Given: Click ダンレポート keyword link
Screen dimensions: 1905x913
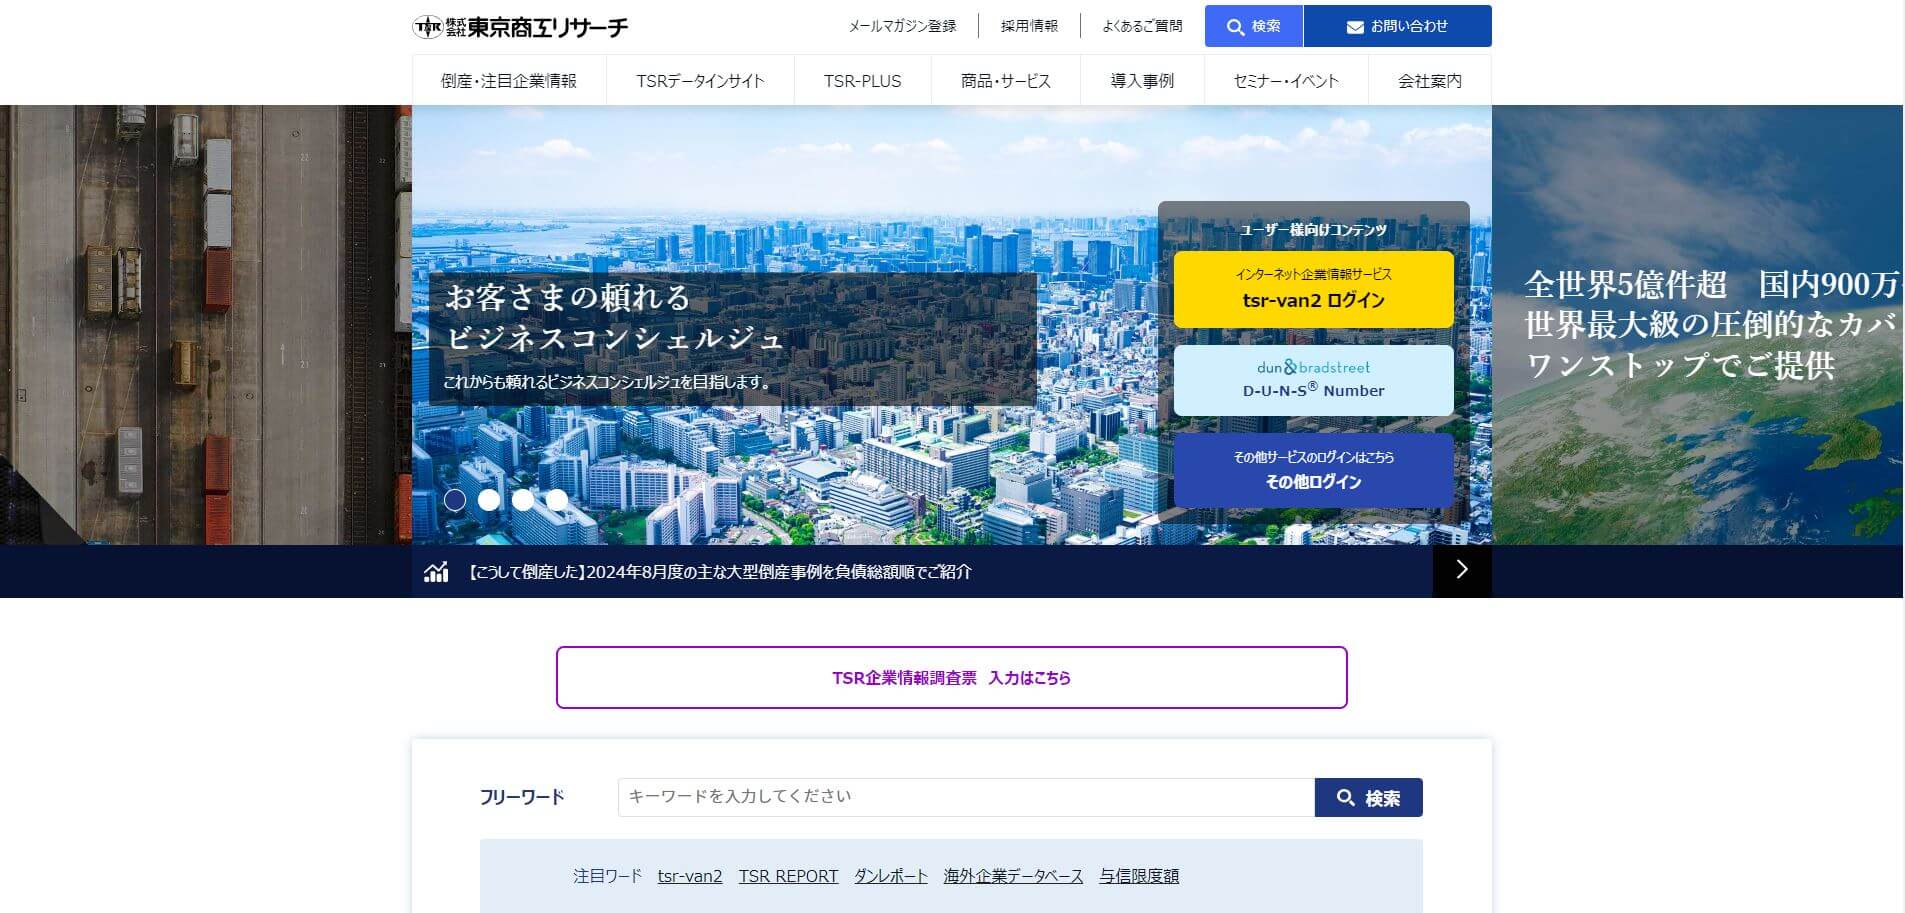Looking at the screenshot, I should click(891, 876).
